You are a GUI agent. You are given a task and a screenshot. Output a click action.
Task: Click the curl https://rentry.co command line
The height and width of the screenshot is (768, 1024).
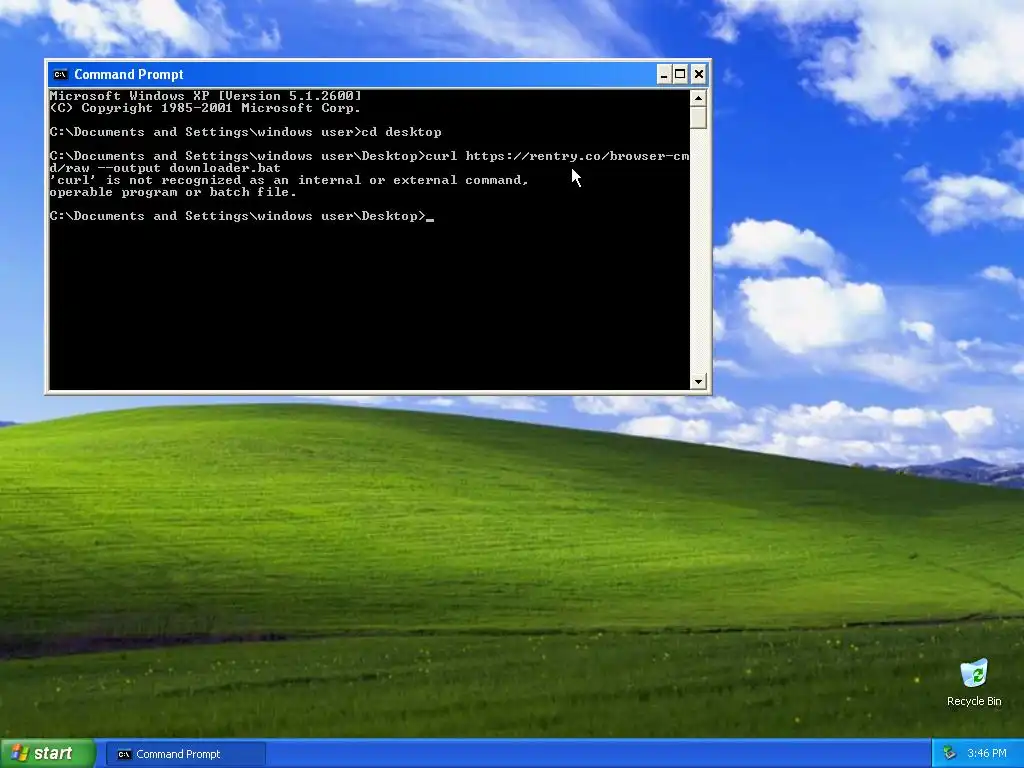(369, 156)
